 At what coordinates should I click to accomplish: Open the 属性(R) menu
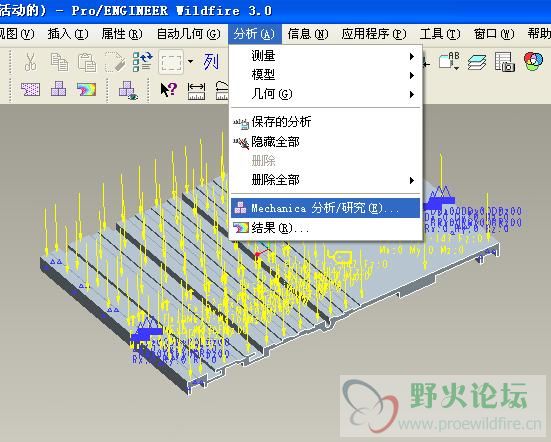coord(122,34)
